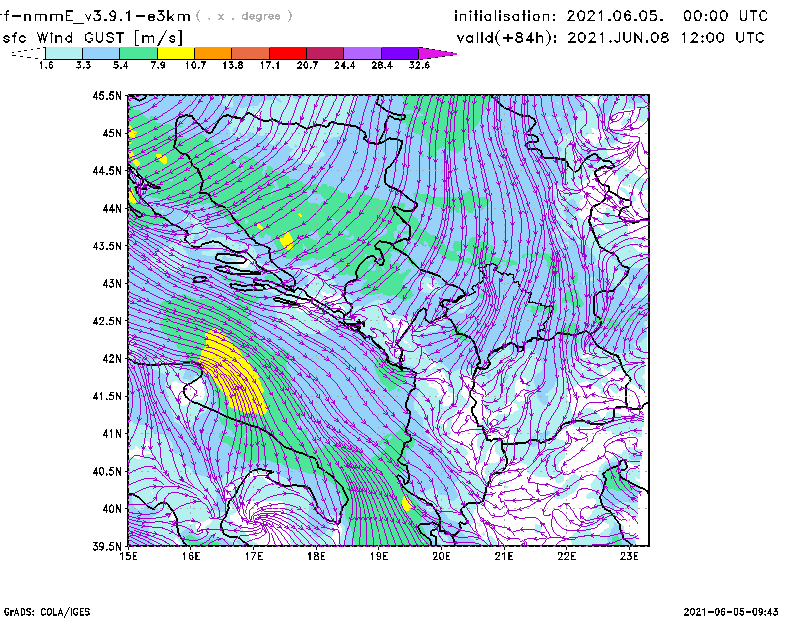Image resolution: width=800 pixels, height=618 pixels.
Task: Click the valid time 12:00 UTC
Action: (722, 38)
